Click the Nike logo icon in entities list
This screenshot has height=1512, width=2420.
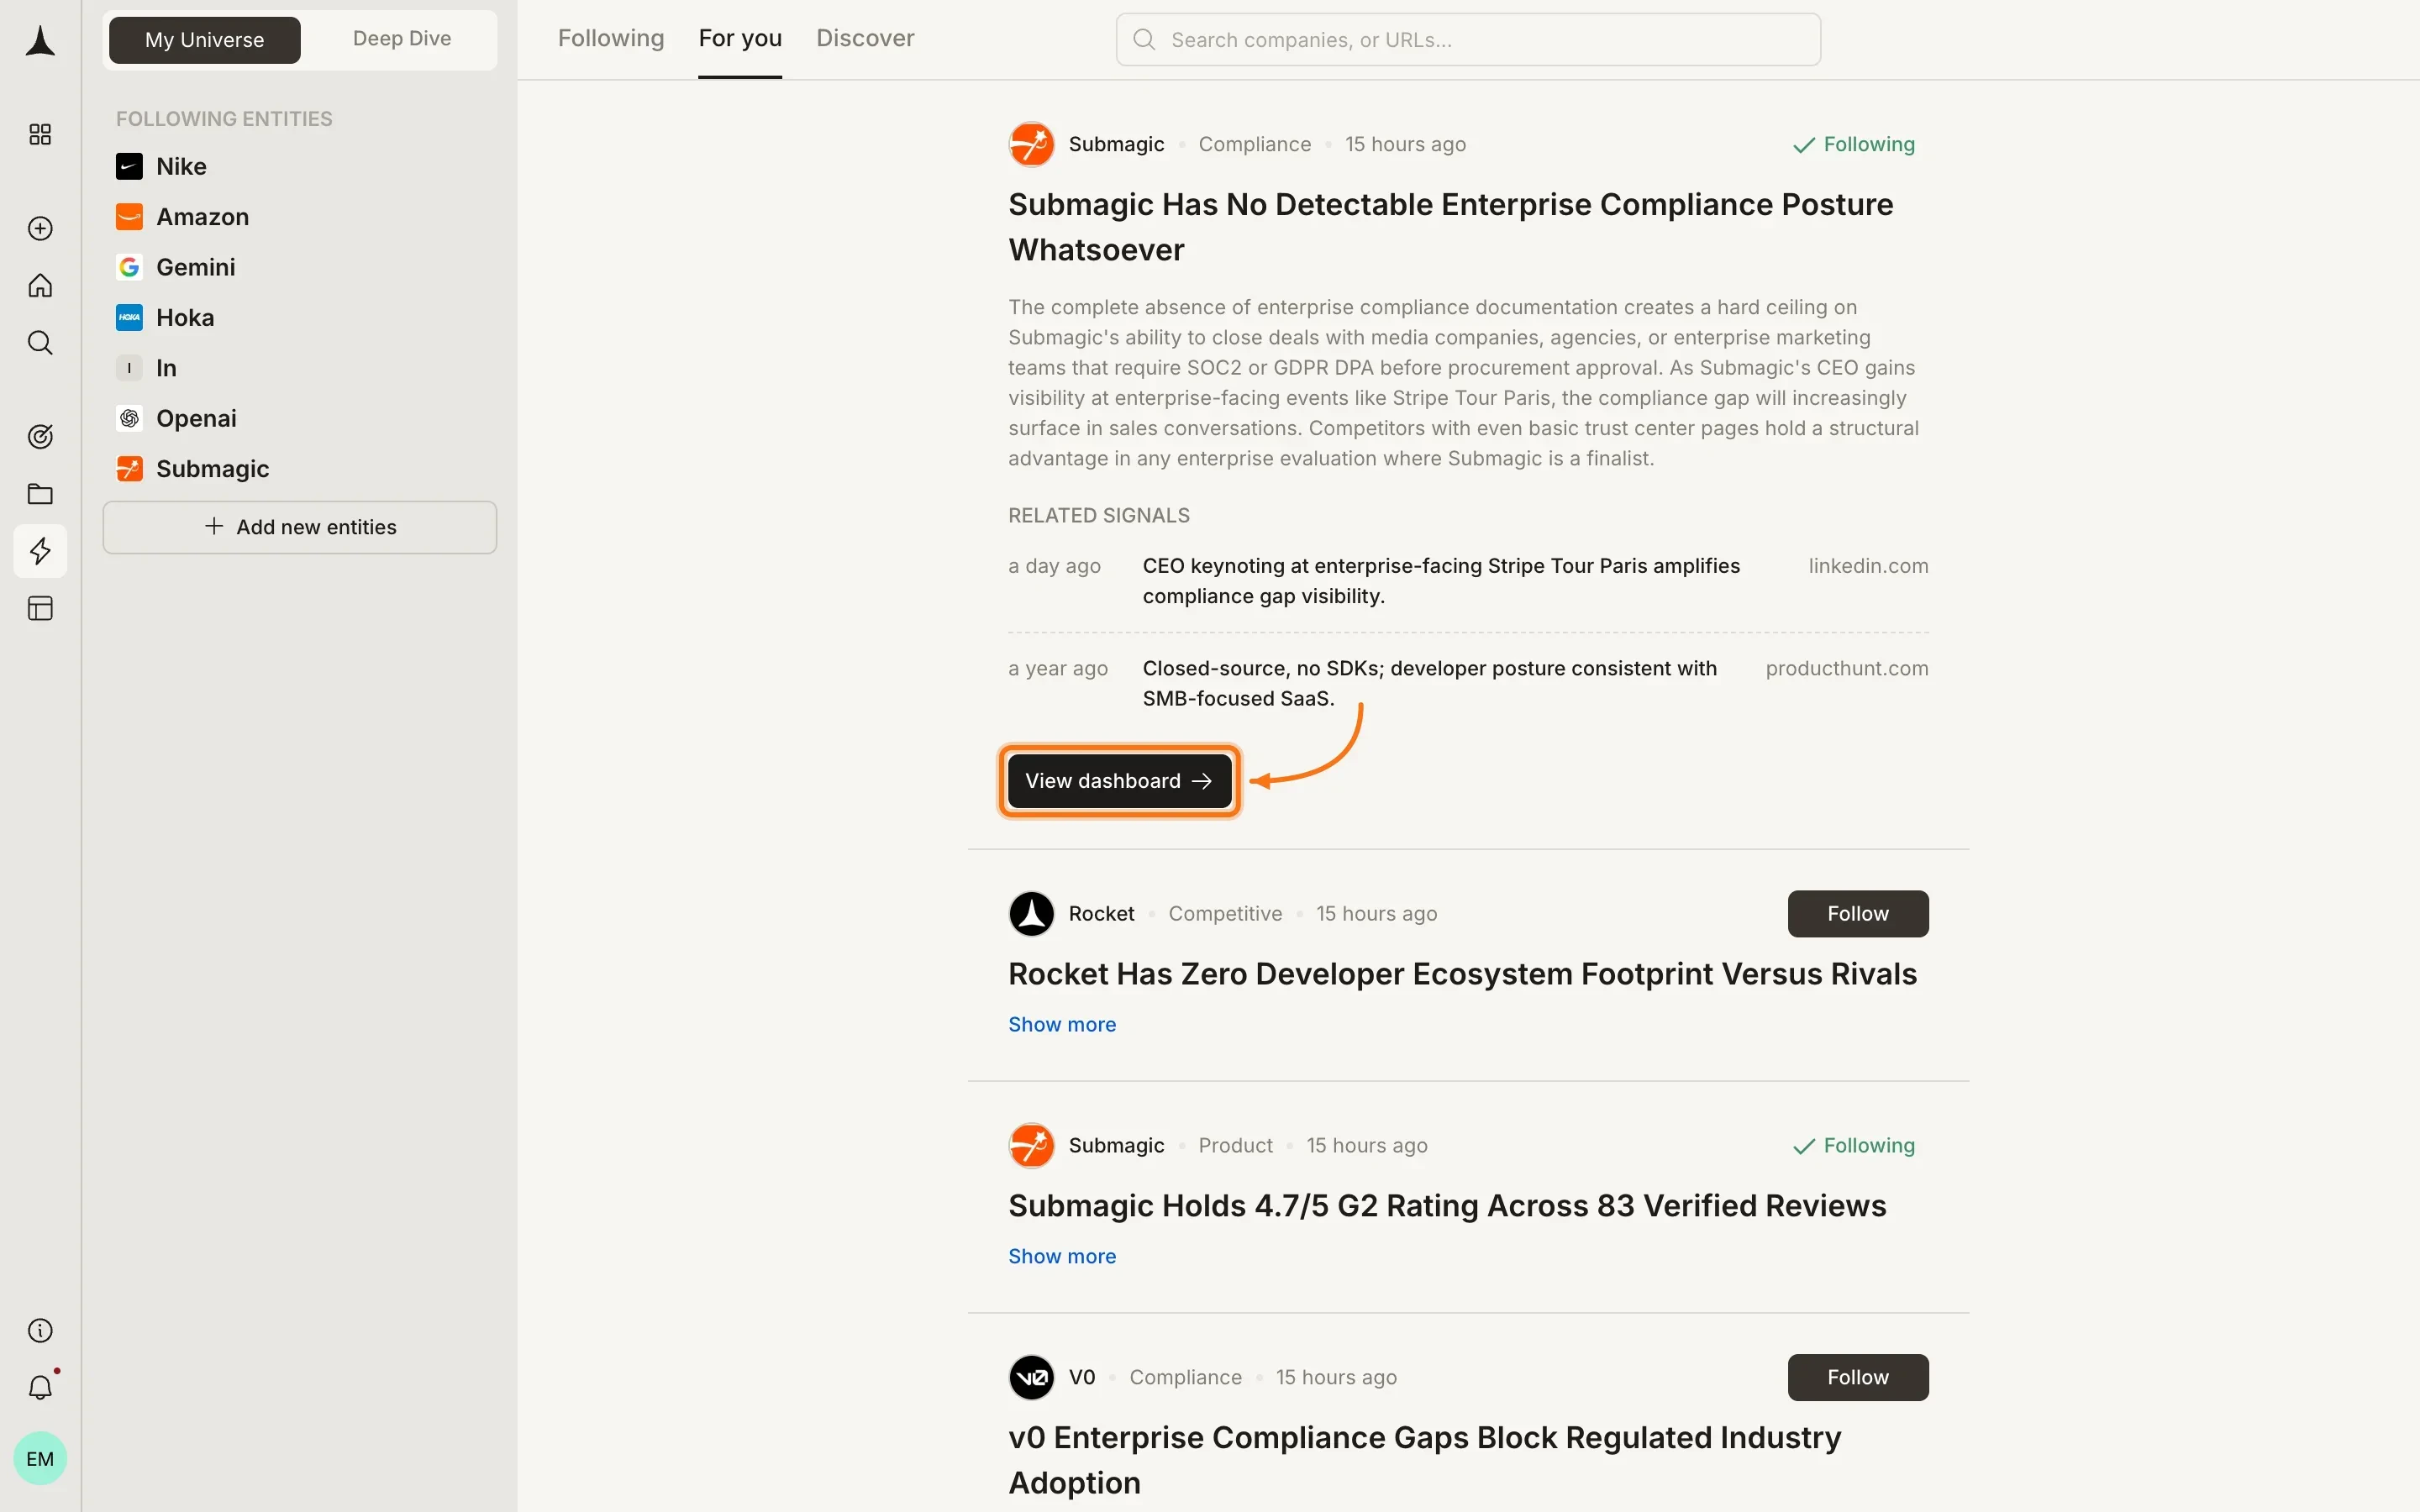pos(129,166)
